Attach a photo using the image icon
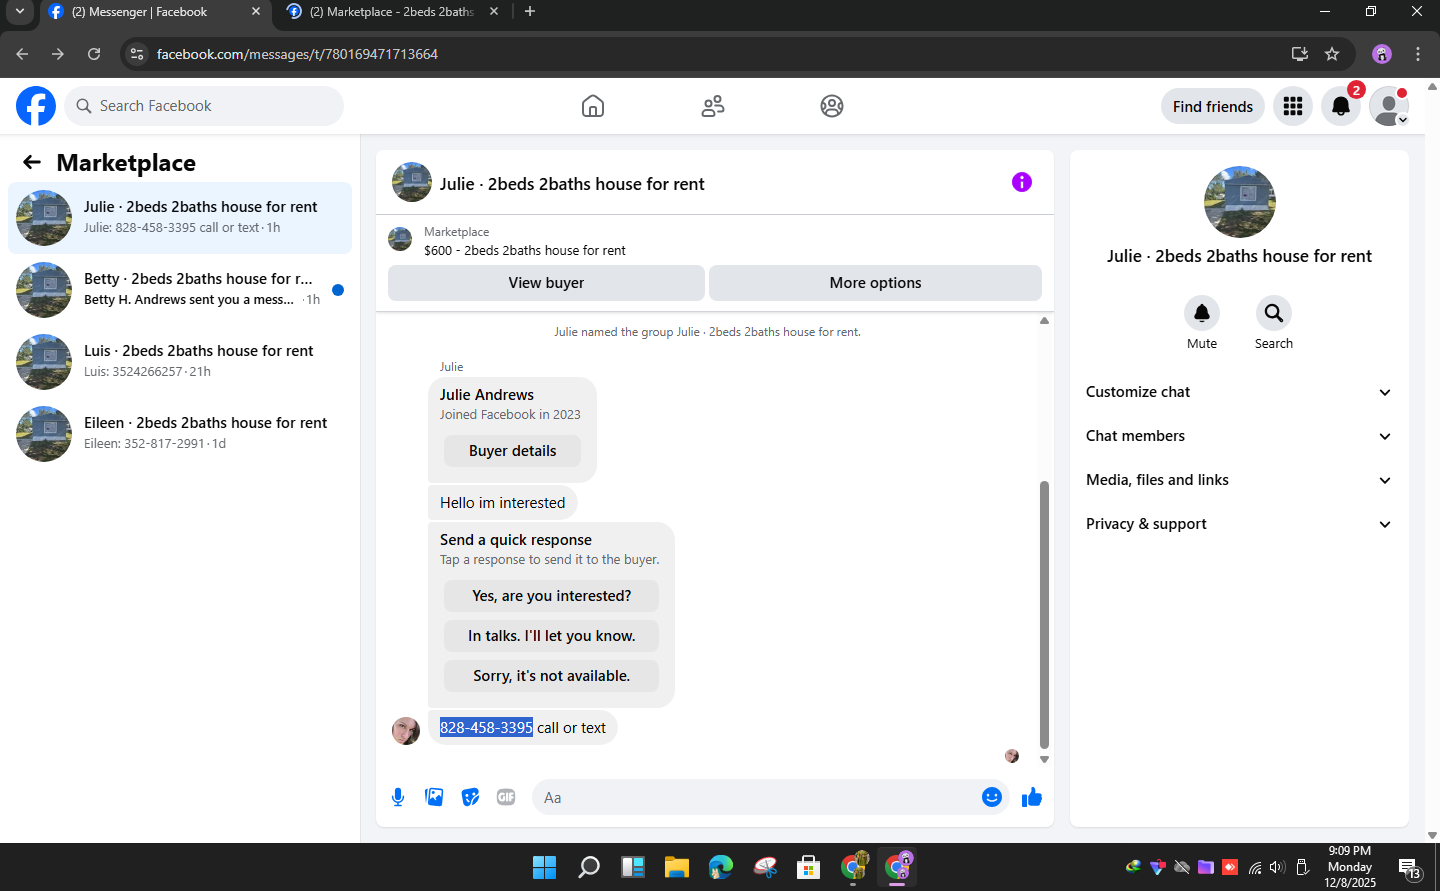Image resolution: width=1440 pixels, height=891 pixels. coord(434,797)
